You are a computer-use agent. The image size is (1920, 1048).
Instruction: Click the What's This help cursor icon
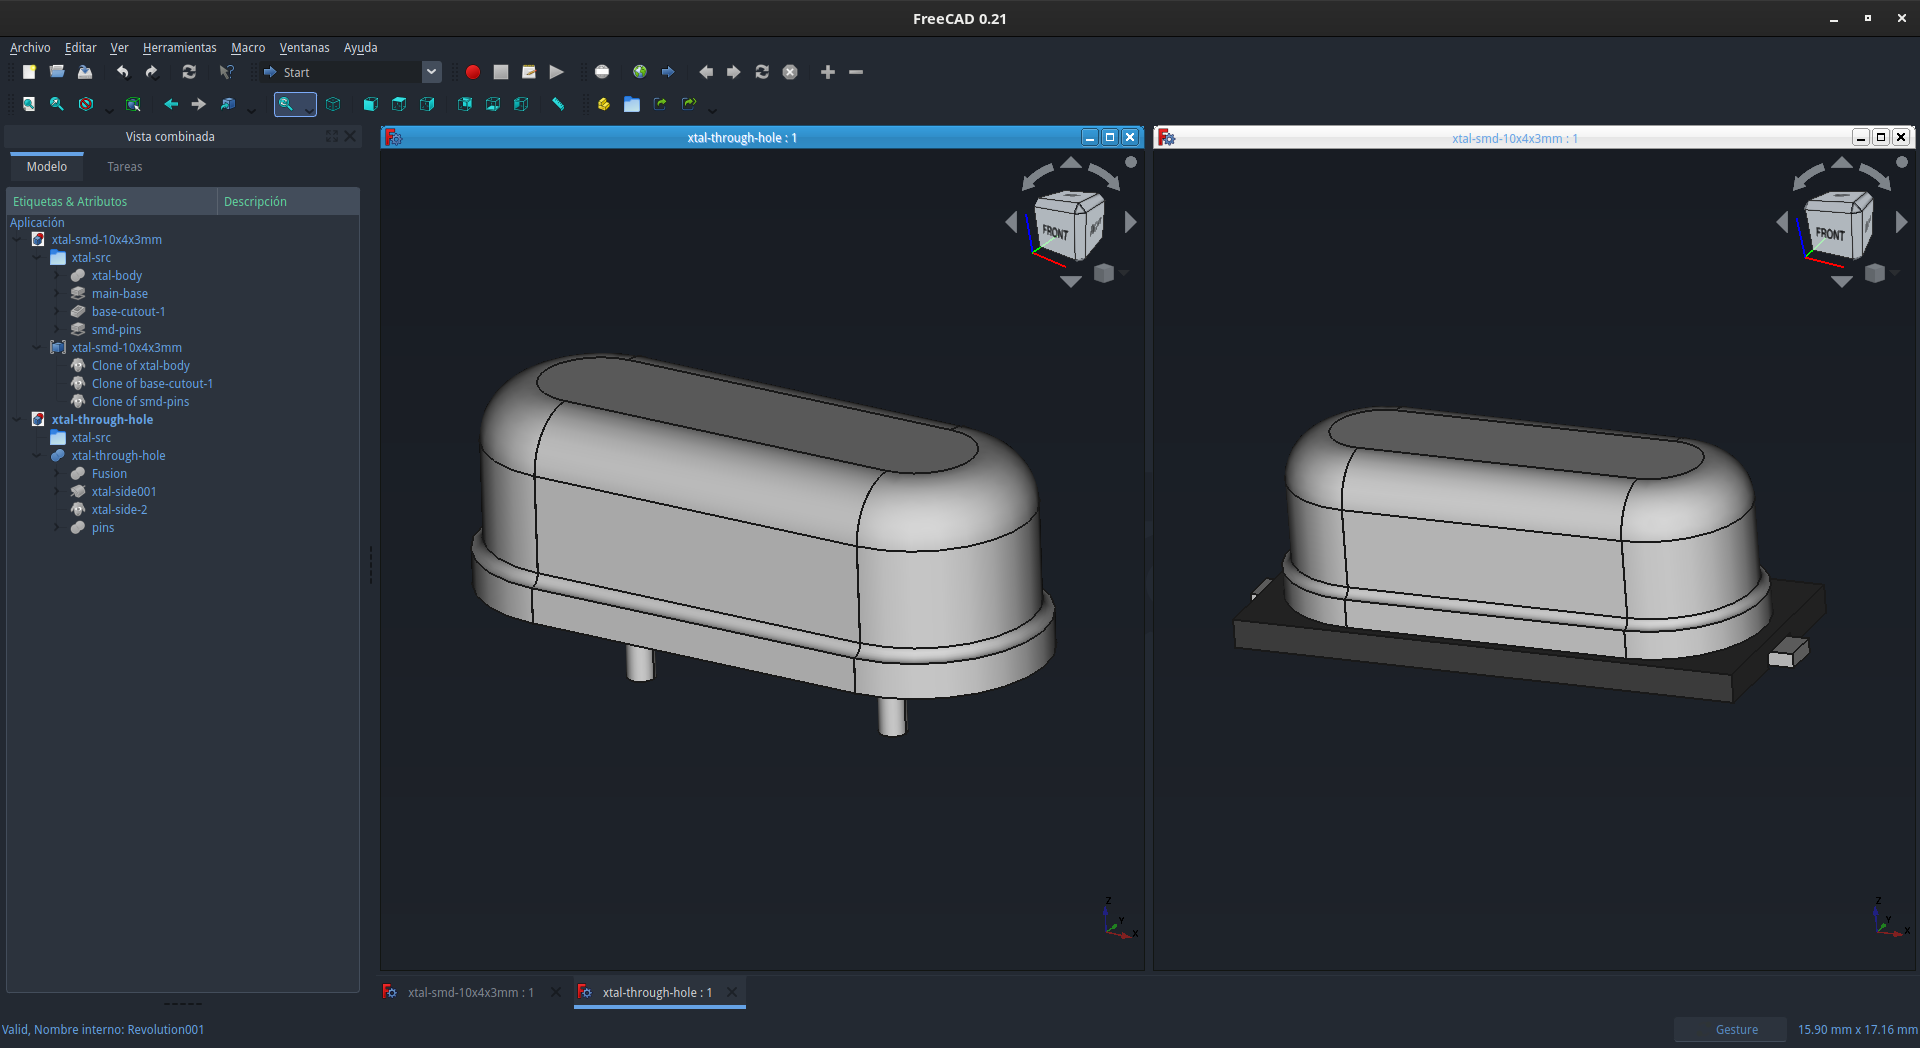227,72
